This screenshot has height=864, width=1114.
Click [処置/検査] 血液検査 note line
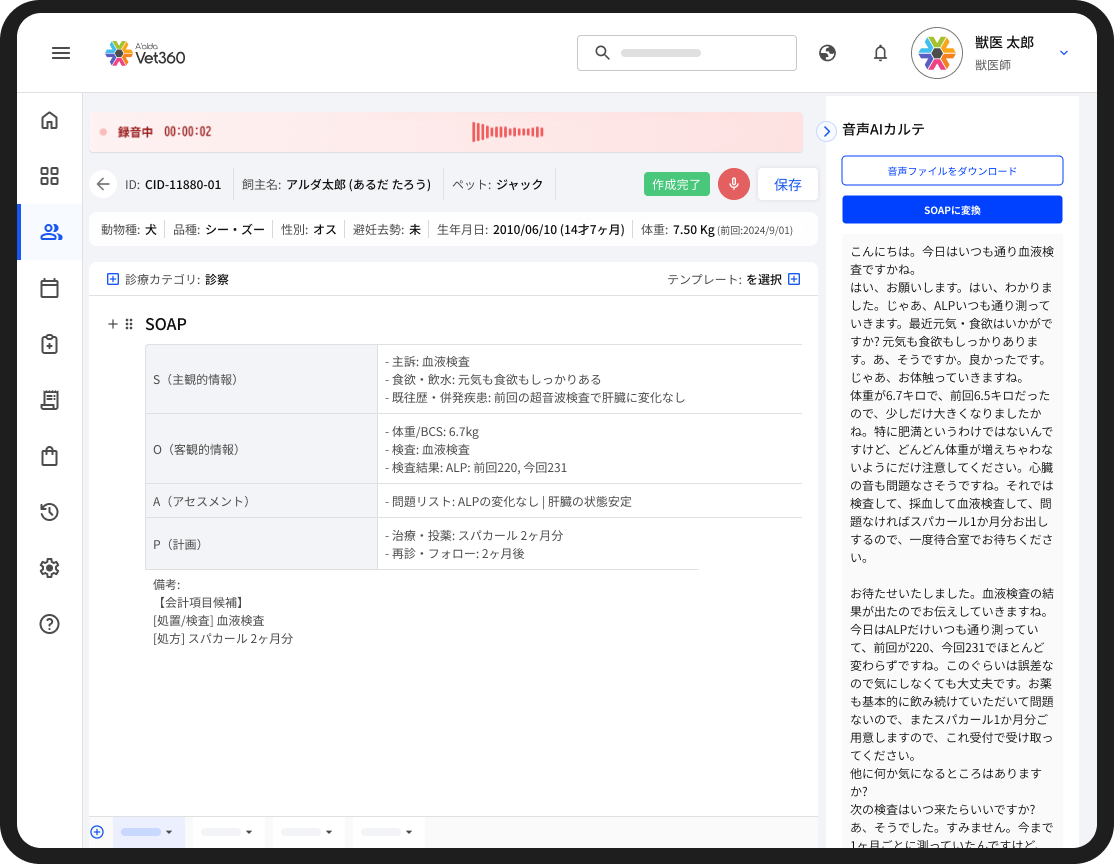209,620
